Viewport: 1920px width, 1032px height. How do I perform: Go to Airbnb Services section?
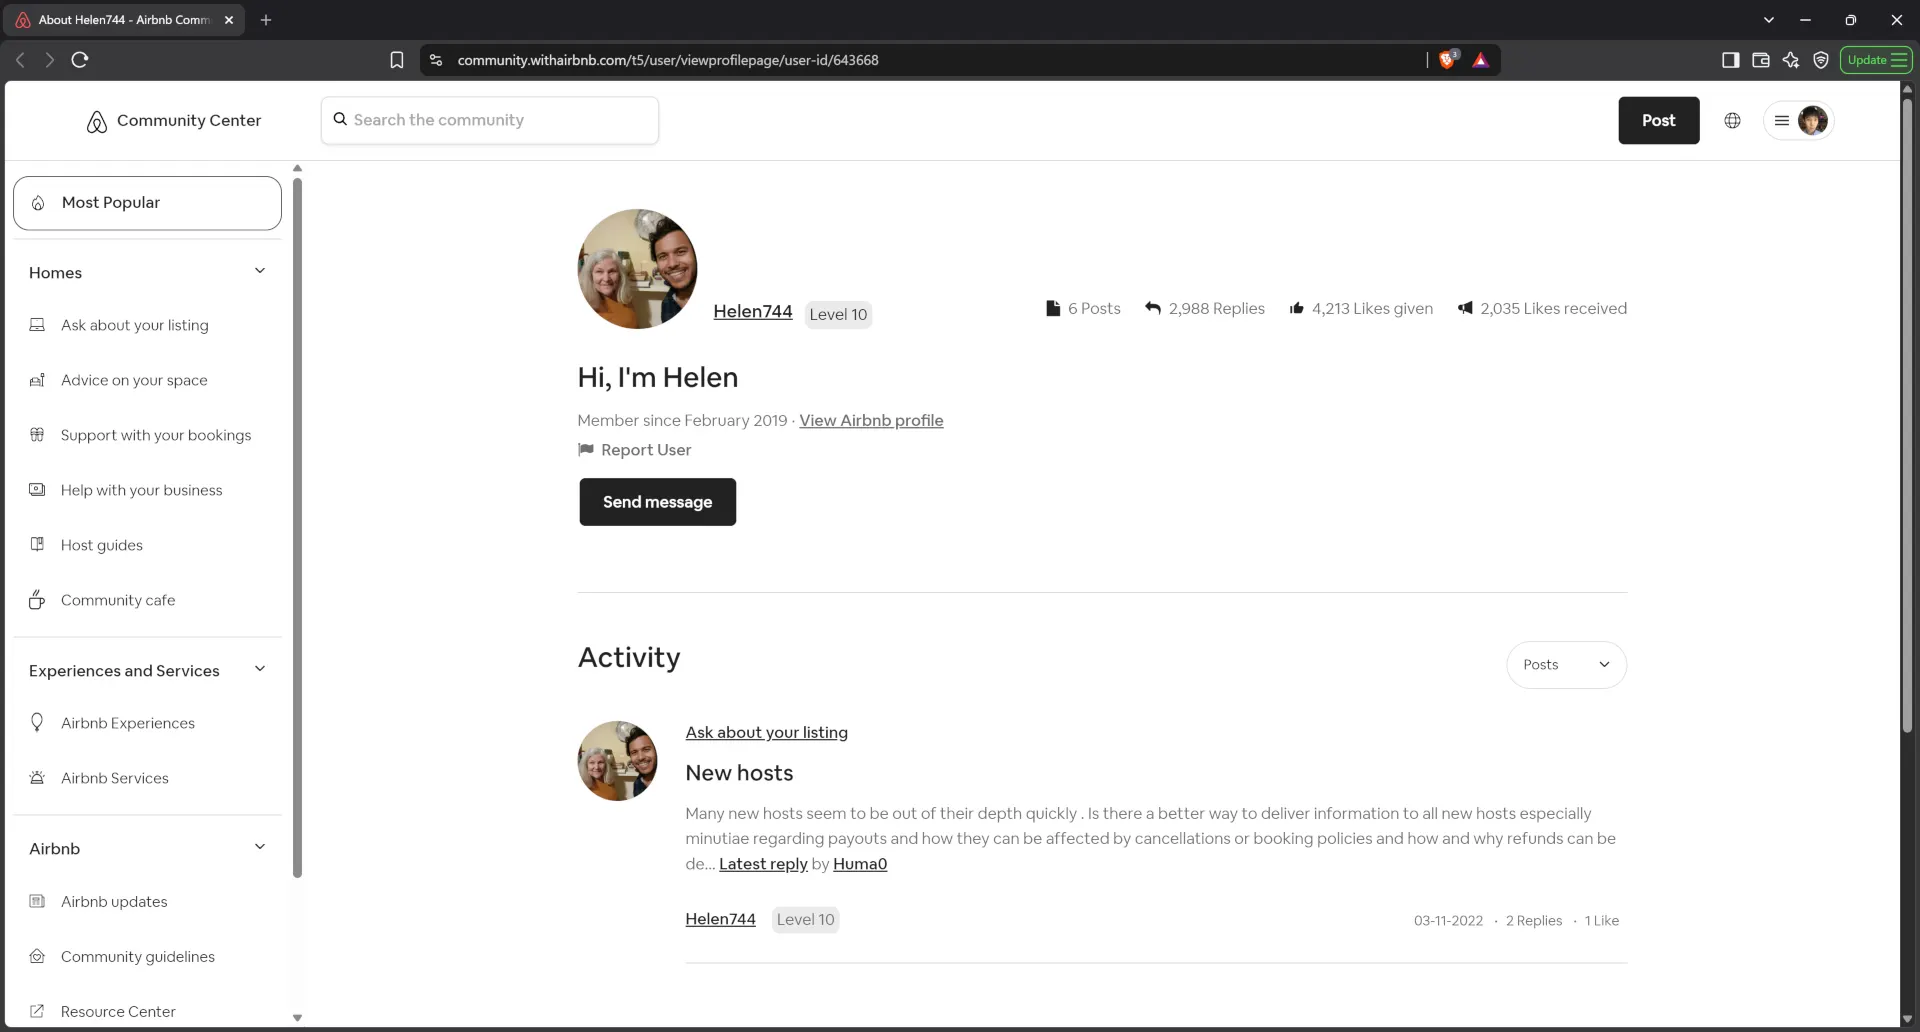point(115,778)
